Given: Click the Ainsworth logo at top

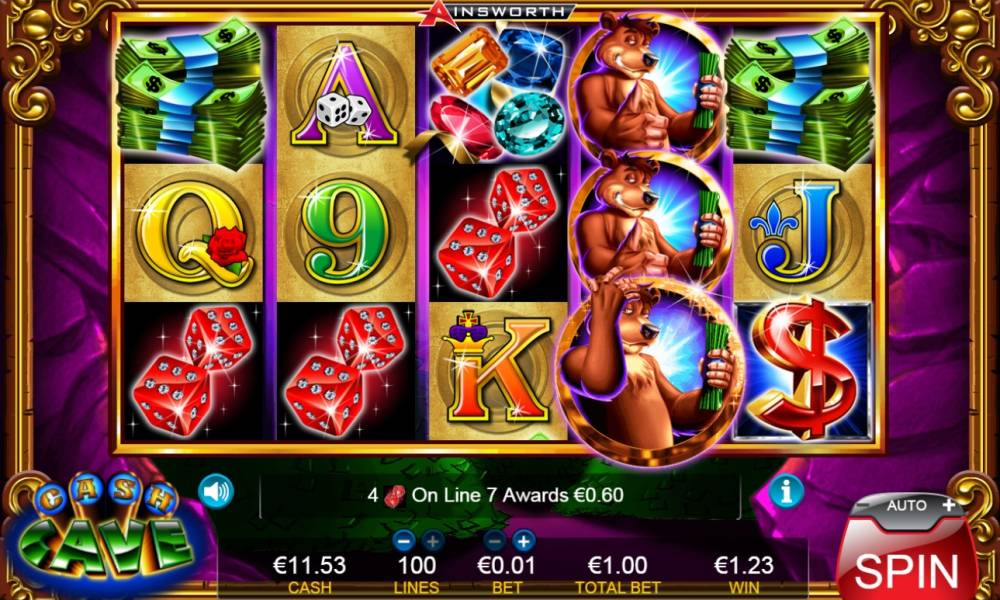Looking at the screenshot, I should 497,14.
